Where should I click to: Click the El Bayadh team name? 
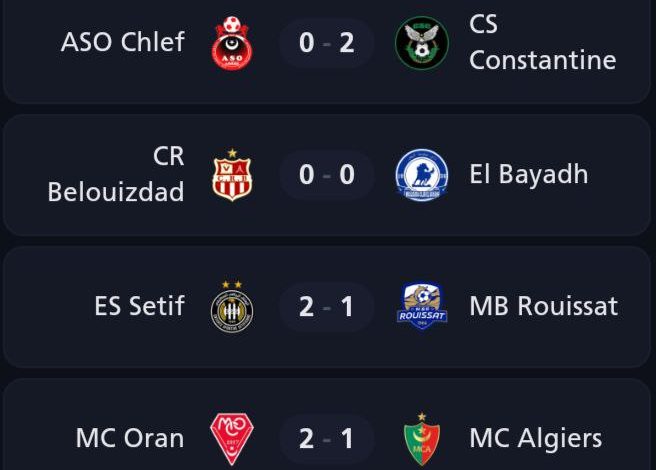528,175
